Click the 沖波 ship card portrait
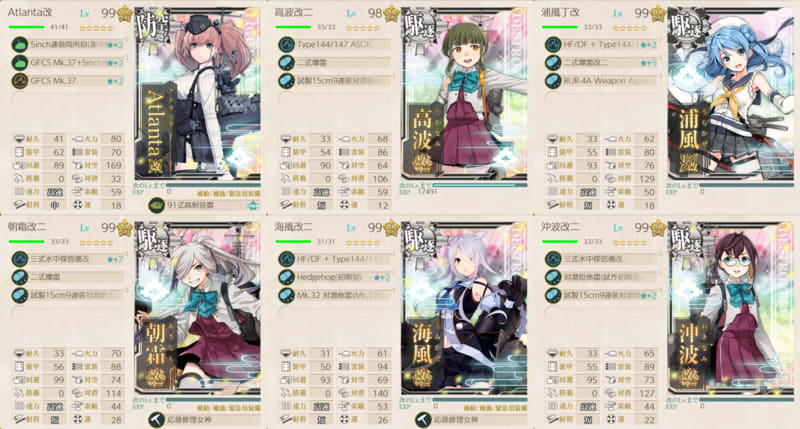Image resolution: width=800 pixels, height=429 pixels. (x=731, y=309)
